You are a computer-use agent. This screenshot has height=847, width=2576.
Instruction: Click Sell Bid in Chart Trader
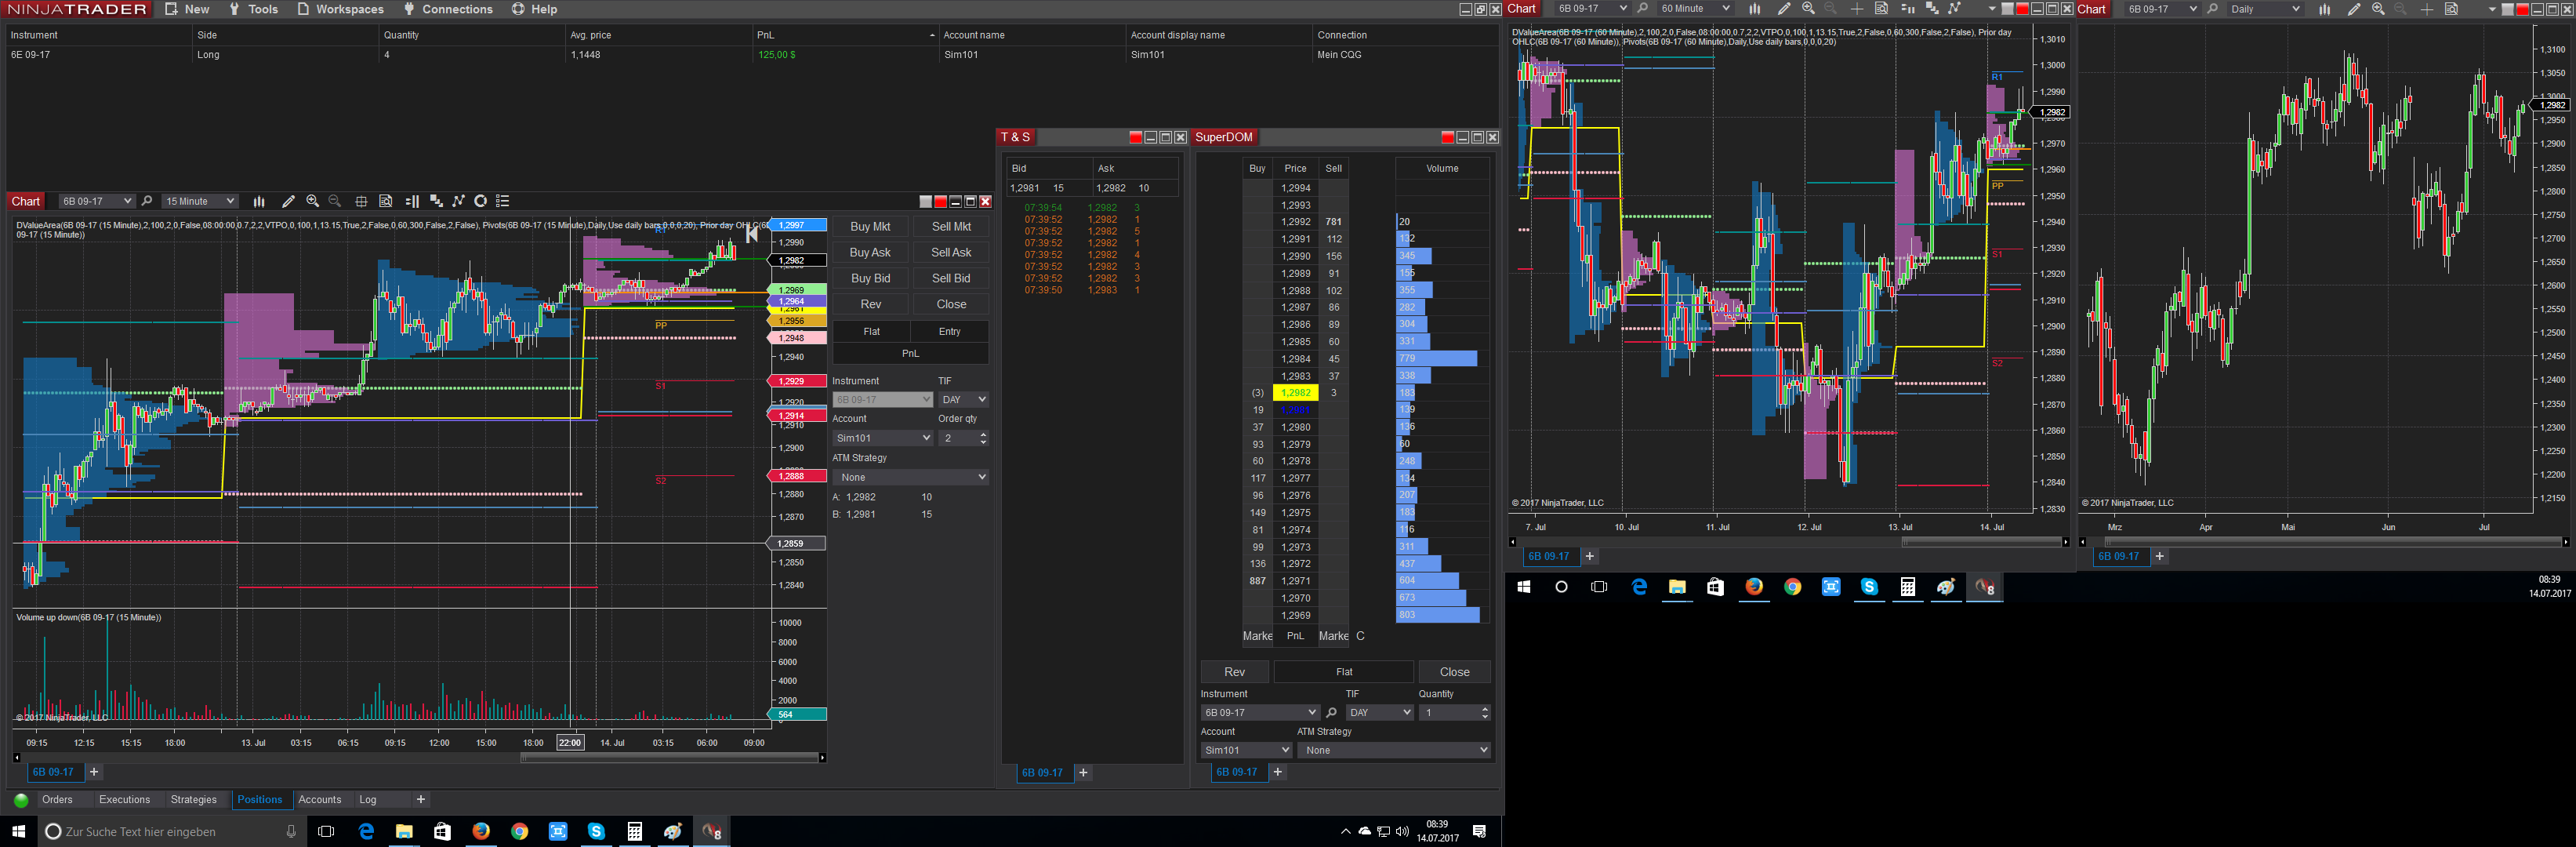pyautogui.click(x=951, y=278)
